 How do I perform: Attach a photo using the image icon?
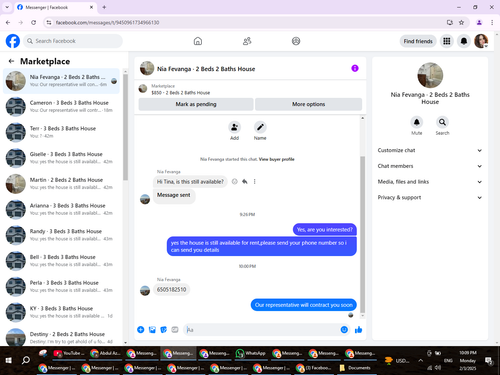tap(152, 330)
